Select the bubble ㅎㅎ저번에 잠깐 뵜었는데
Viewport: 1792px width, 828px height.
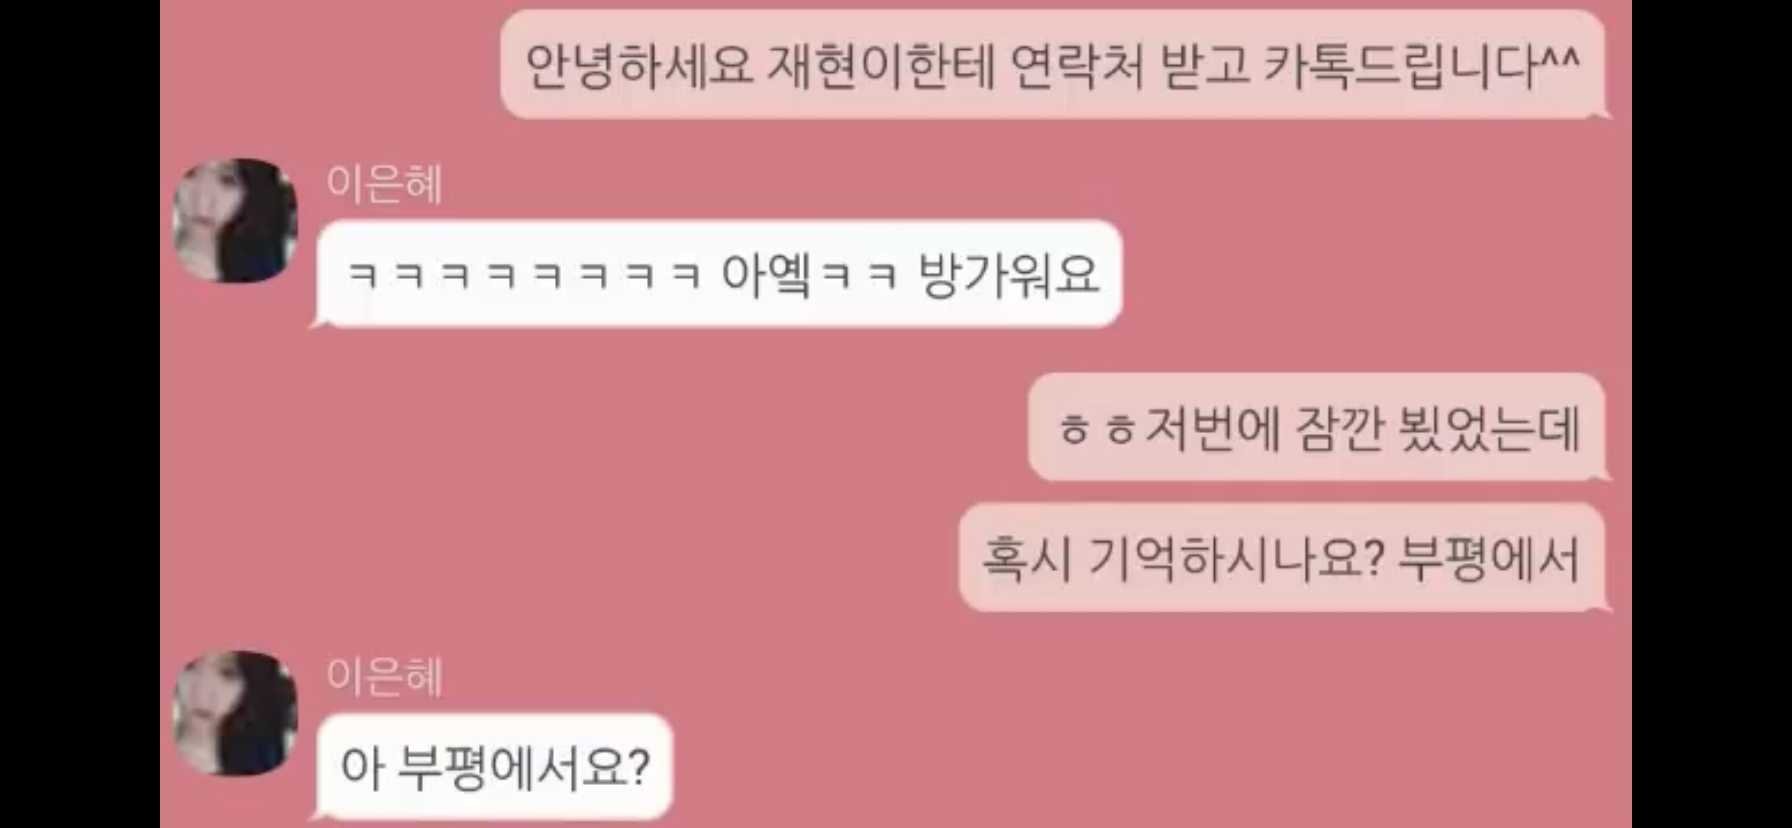click(x=1317, y=427)
